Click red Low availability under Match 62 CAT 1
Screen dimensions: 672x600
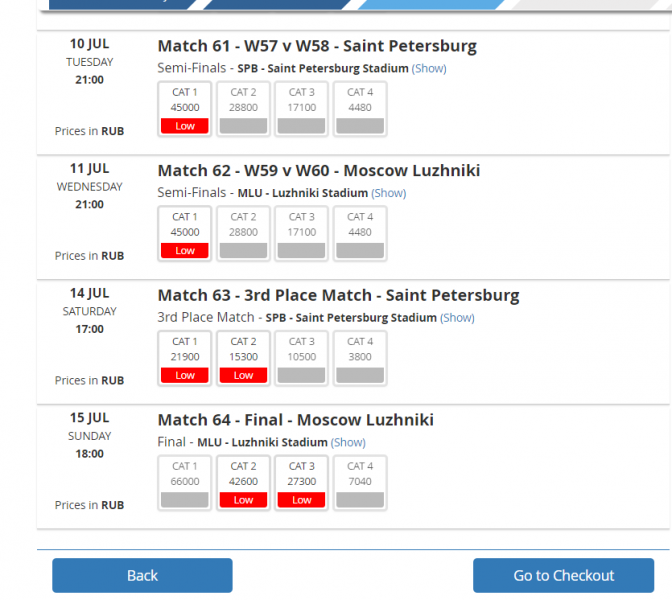pyautogui.click(x=185, y=251)
